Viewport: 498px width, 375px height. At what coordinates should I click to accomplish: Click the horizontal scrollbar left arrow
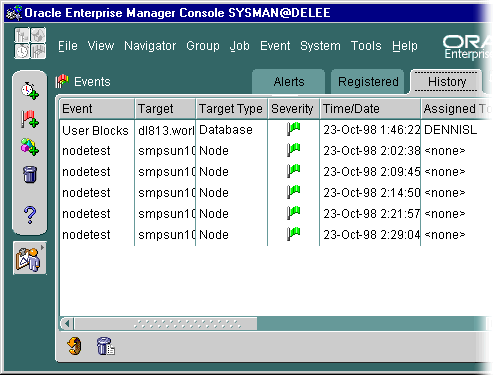tap(67, 323)
